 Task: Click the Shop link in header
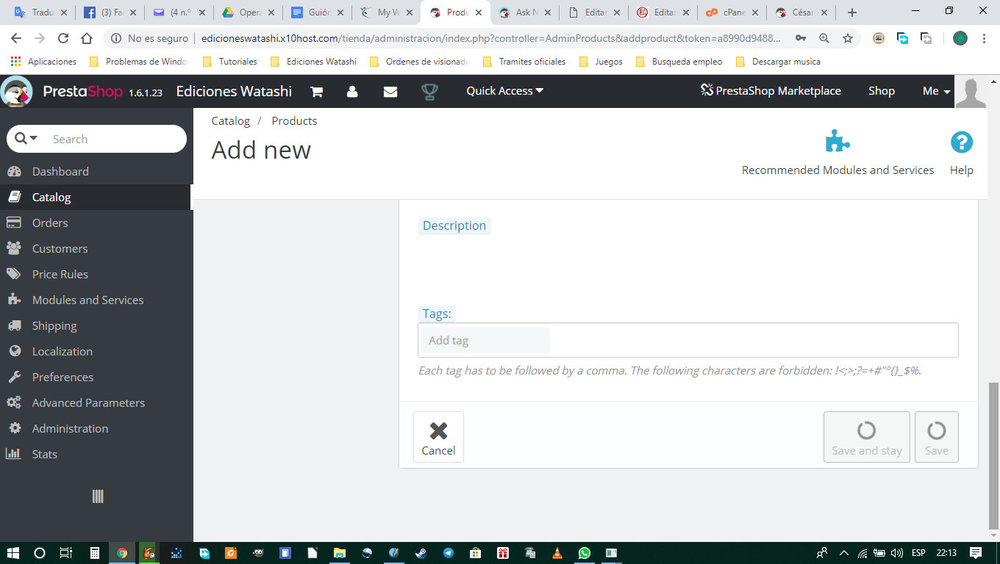[881, 91]
